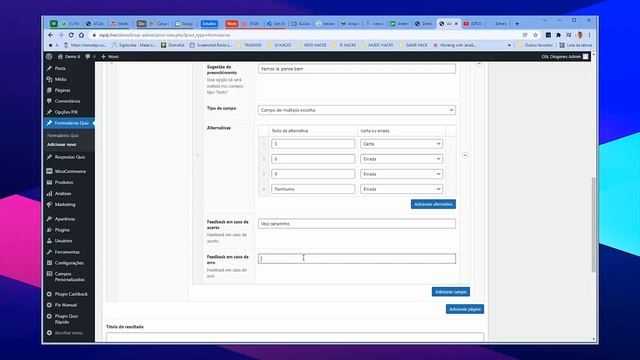Go to Páginas in the sidebar

(x=62, y=90)
